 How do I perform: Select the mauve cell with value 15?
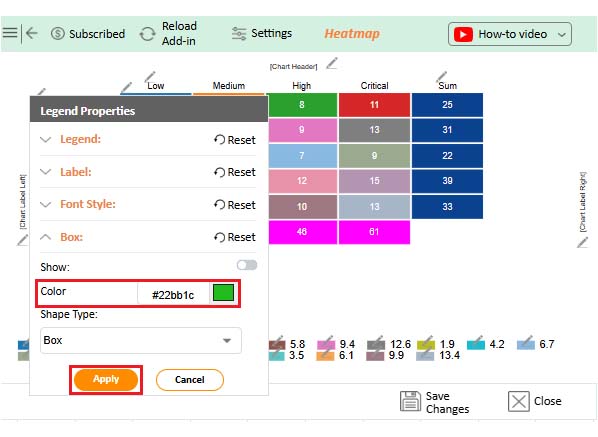[375, 181]
